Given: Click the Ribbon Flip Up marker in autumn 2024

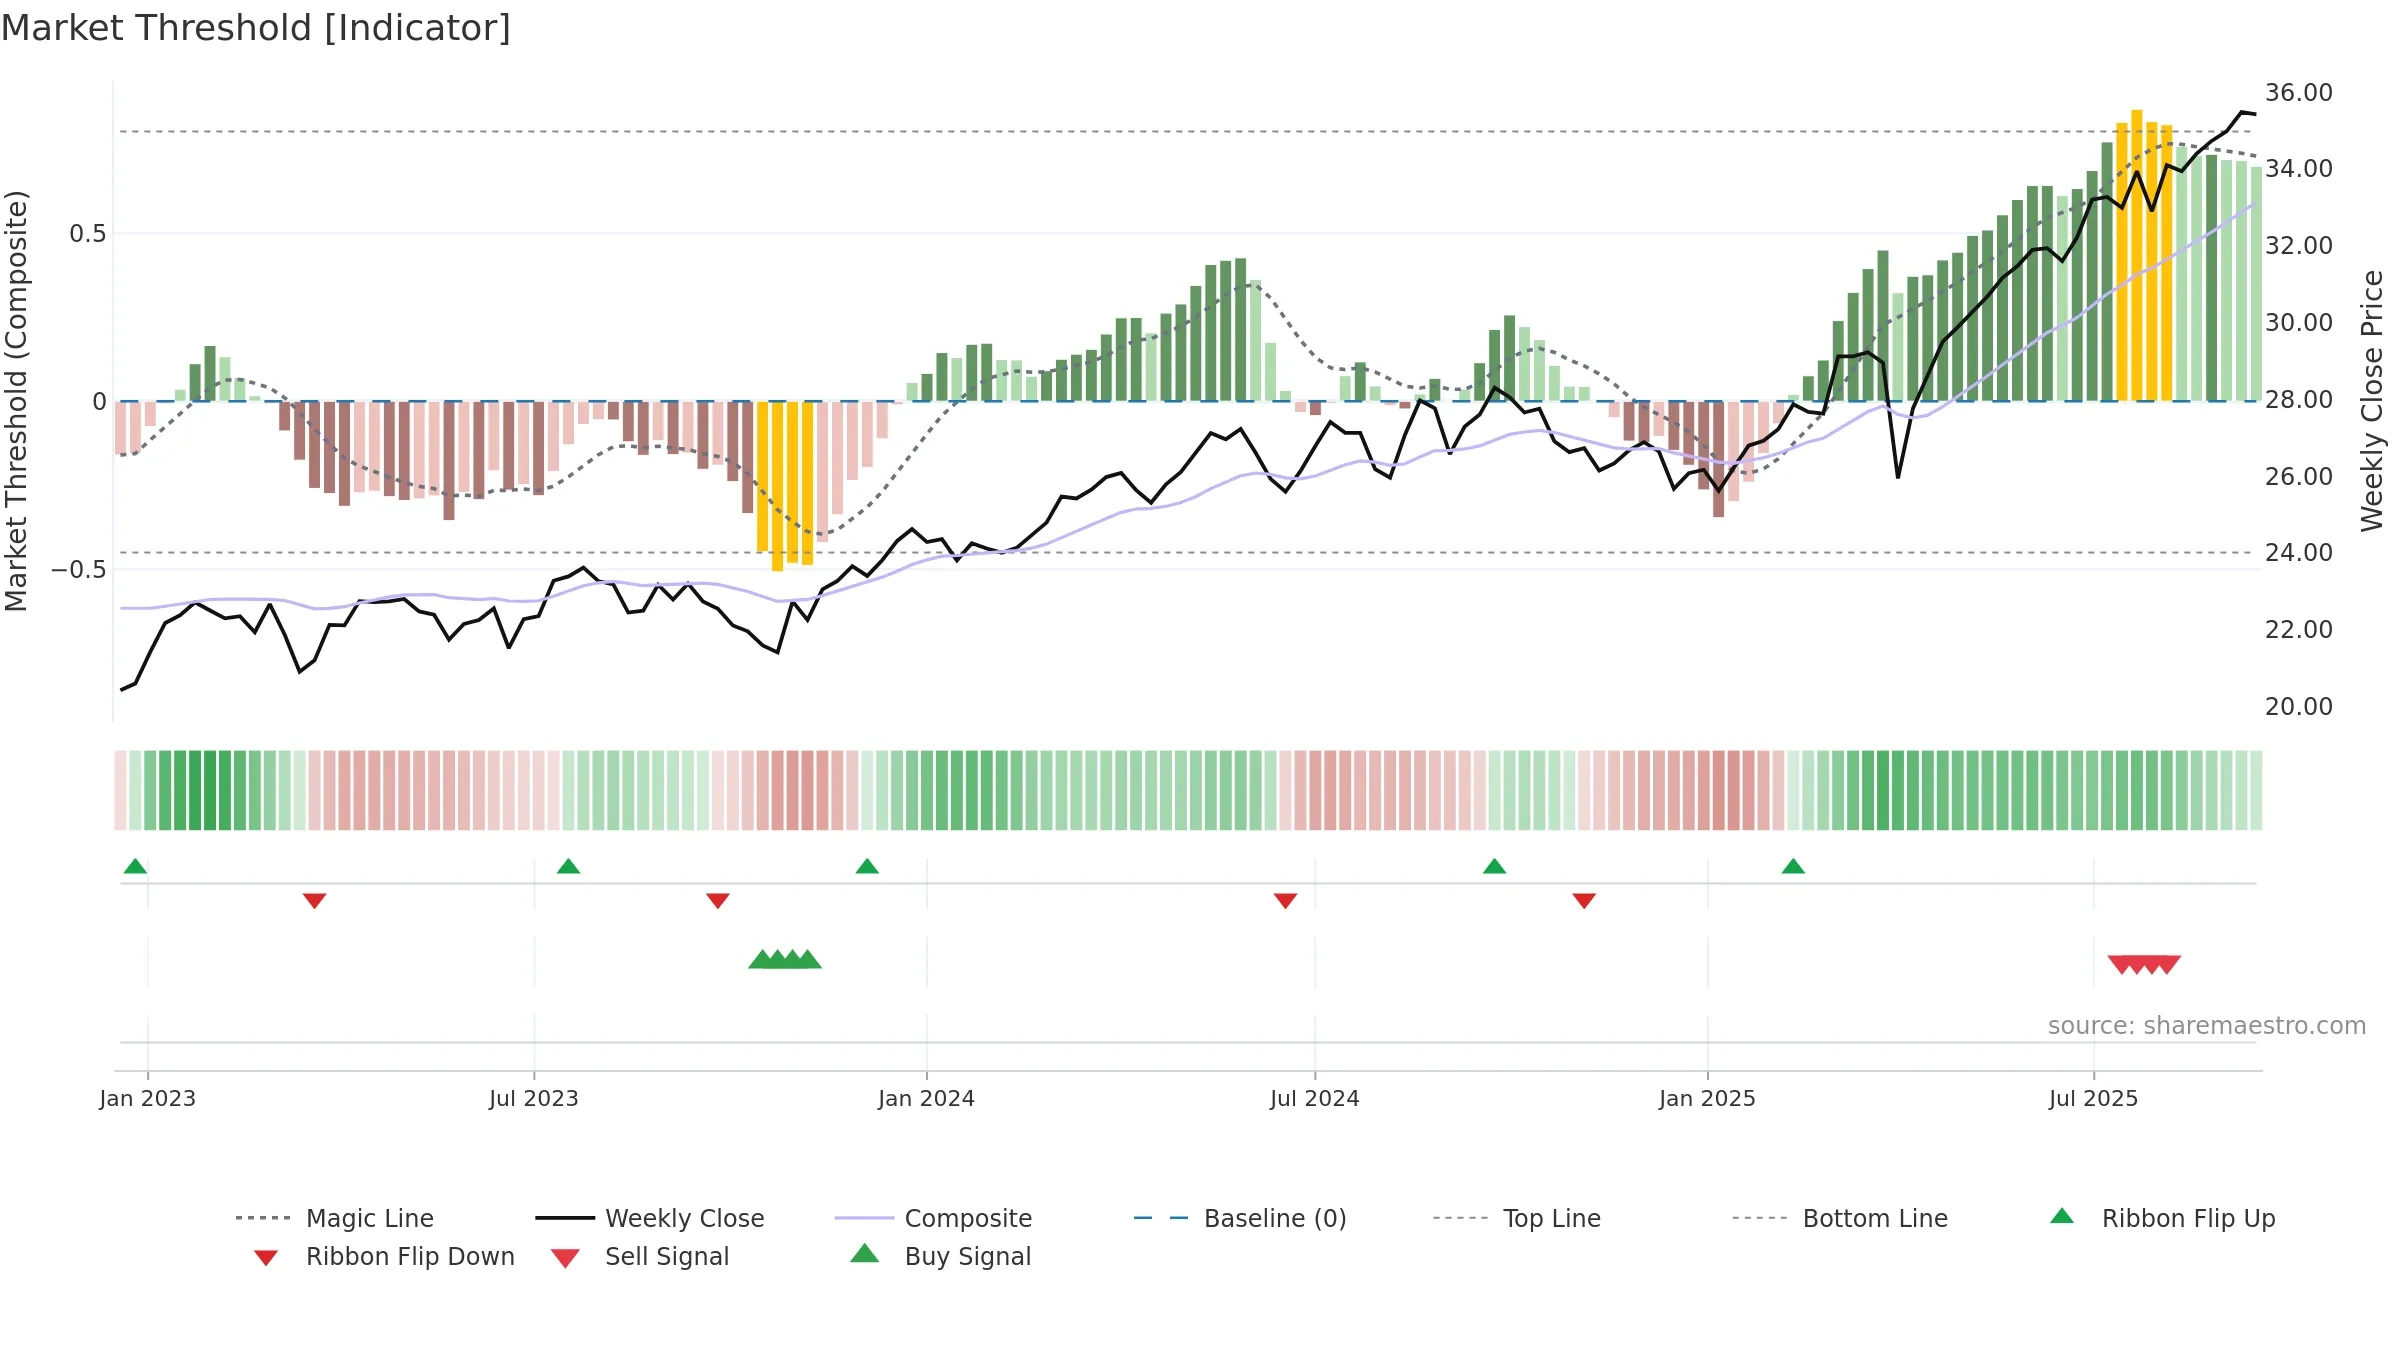Looking at the screenshot, I should [1494, 866].
